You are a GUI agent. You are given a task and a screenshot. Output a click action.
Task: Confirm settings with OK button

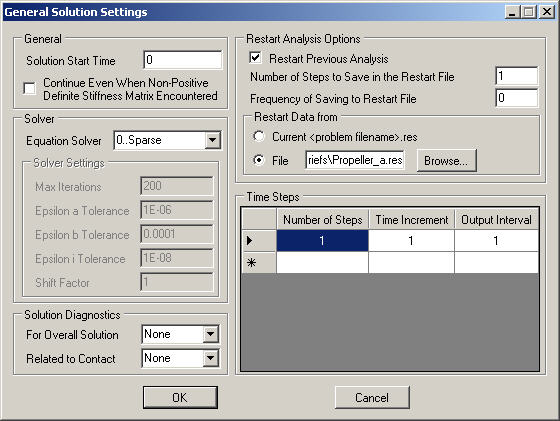click(180, 397)
